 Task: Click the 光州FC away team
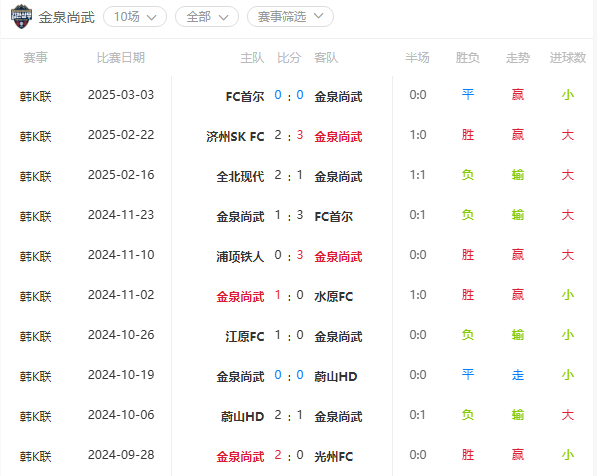coord(334,456)
